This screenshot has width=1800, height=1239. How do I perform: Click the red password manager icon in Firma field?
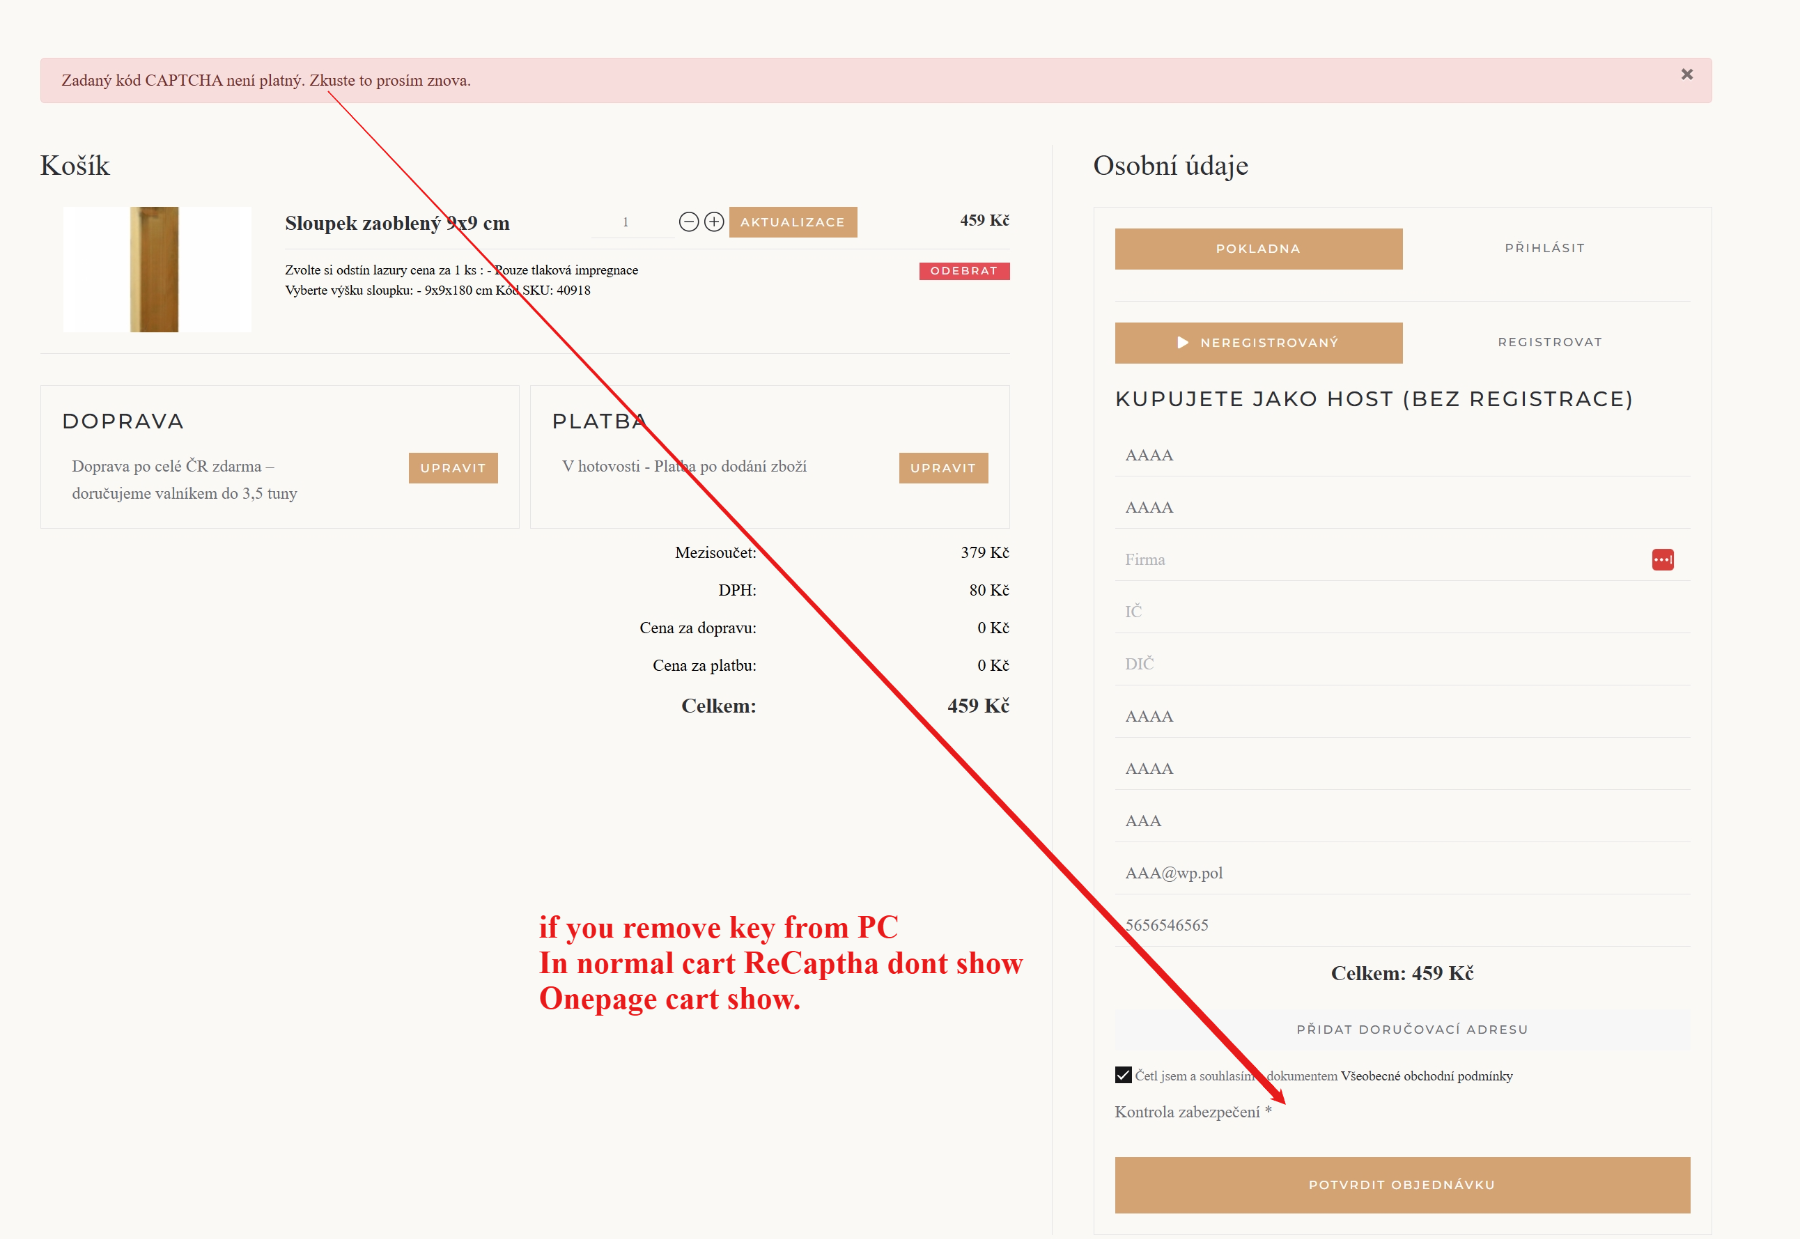click(1662, 560)
